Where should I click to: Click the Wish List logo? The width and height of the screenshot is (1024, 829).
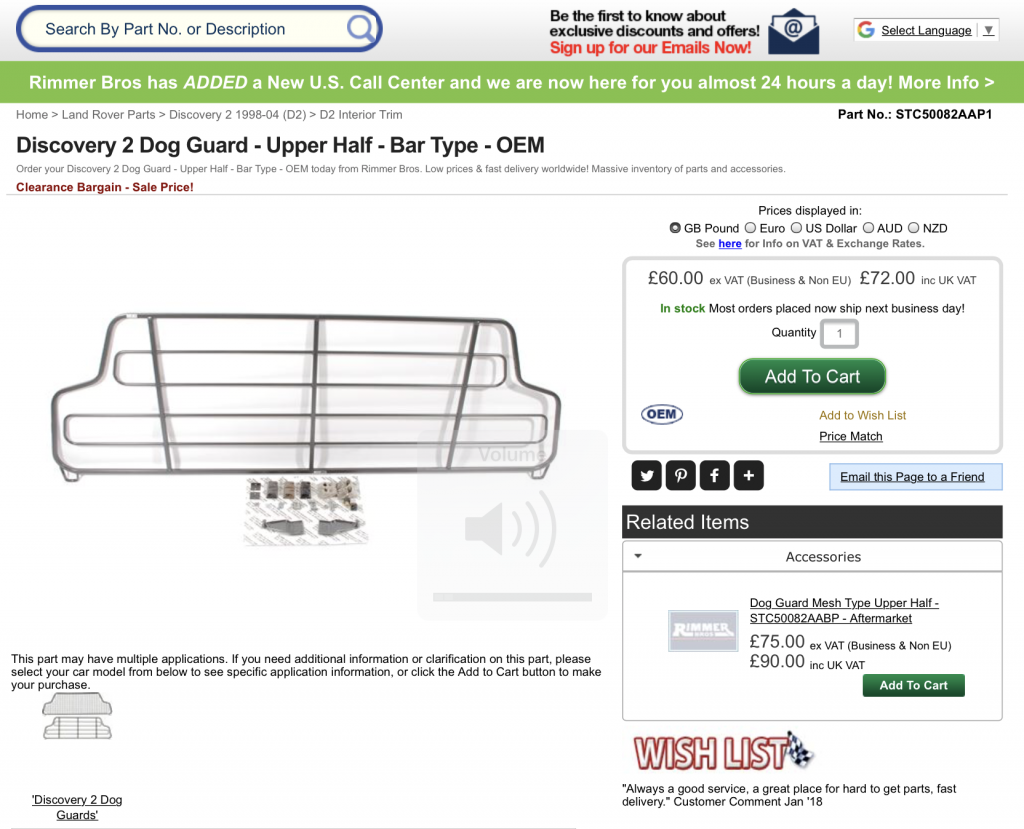723,752
